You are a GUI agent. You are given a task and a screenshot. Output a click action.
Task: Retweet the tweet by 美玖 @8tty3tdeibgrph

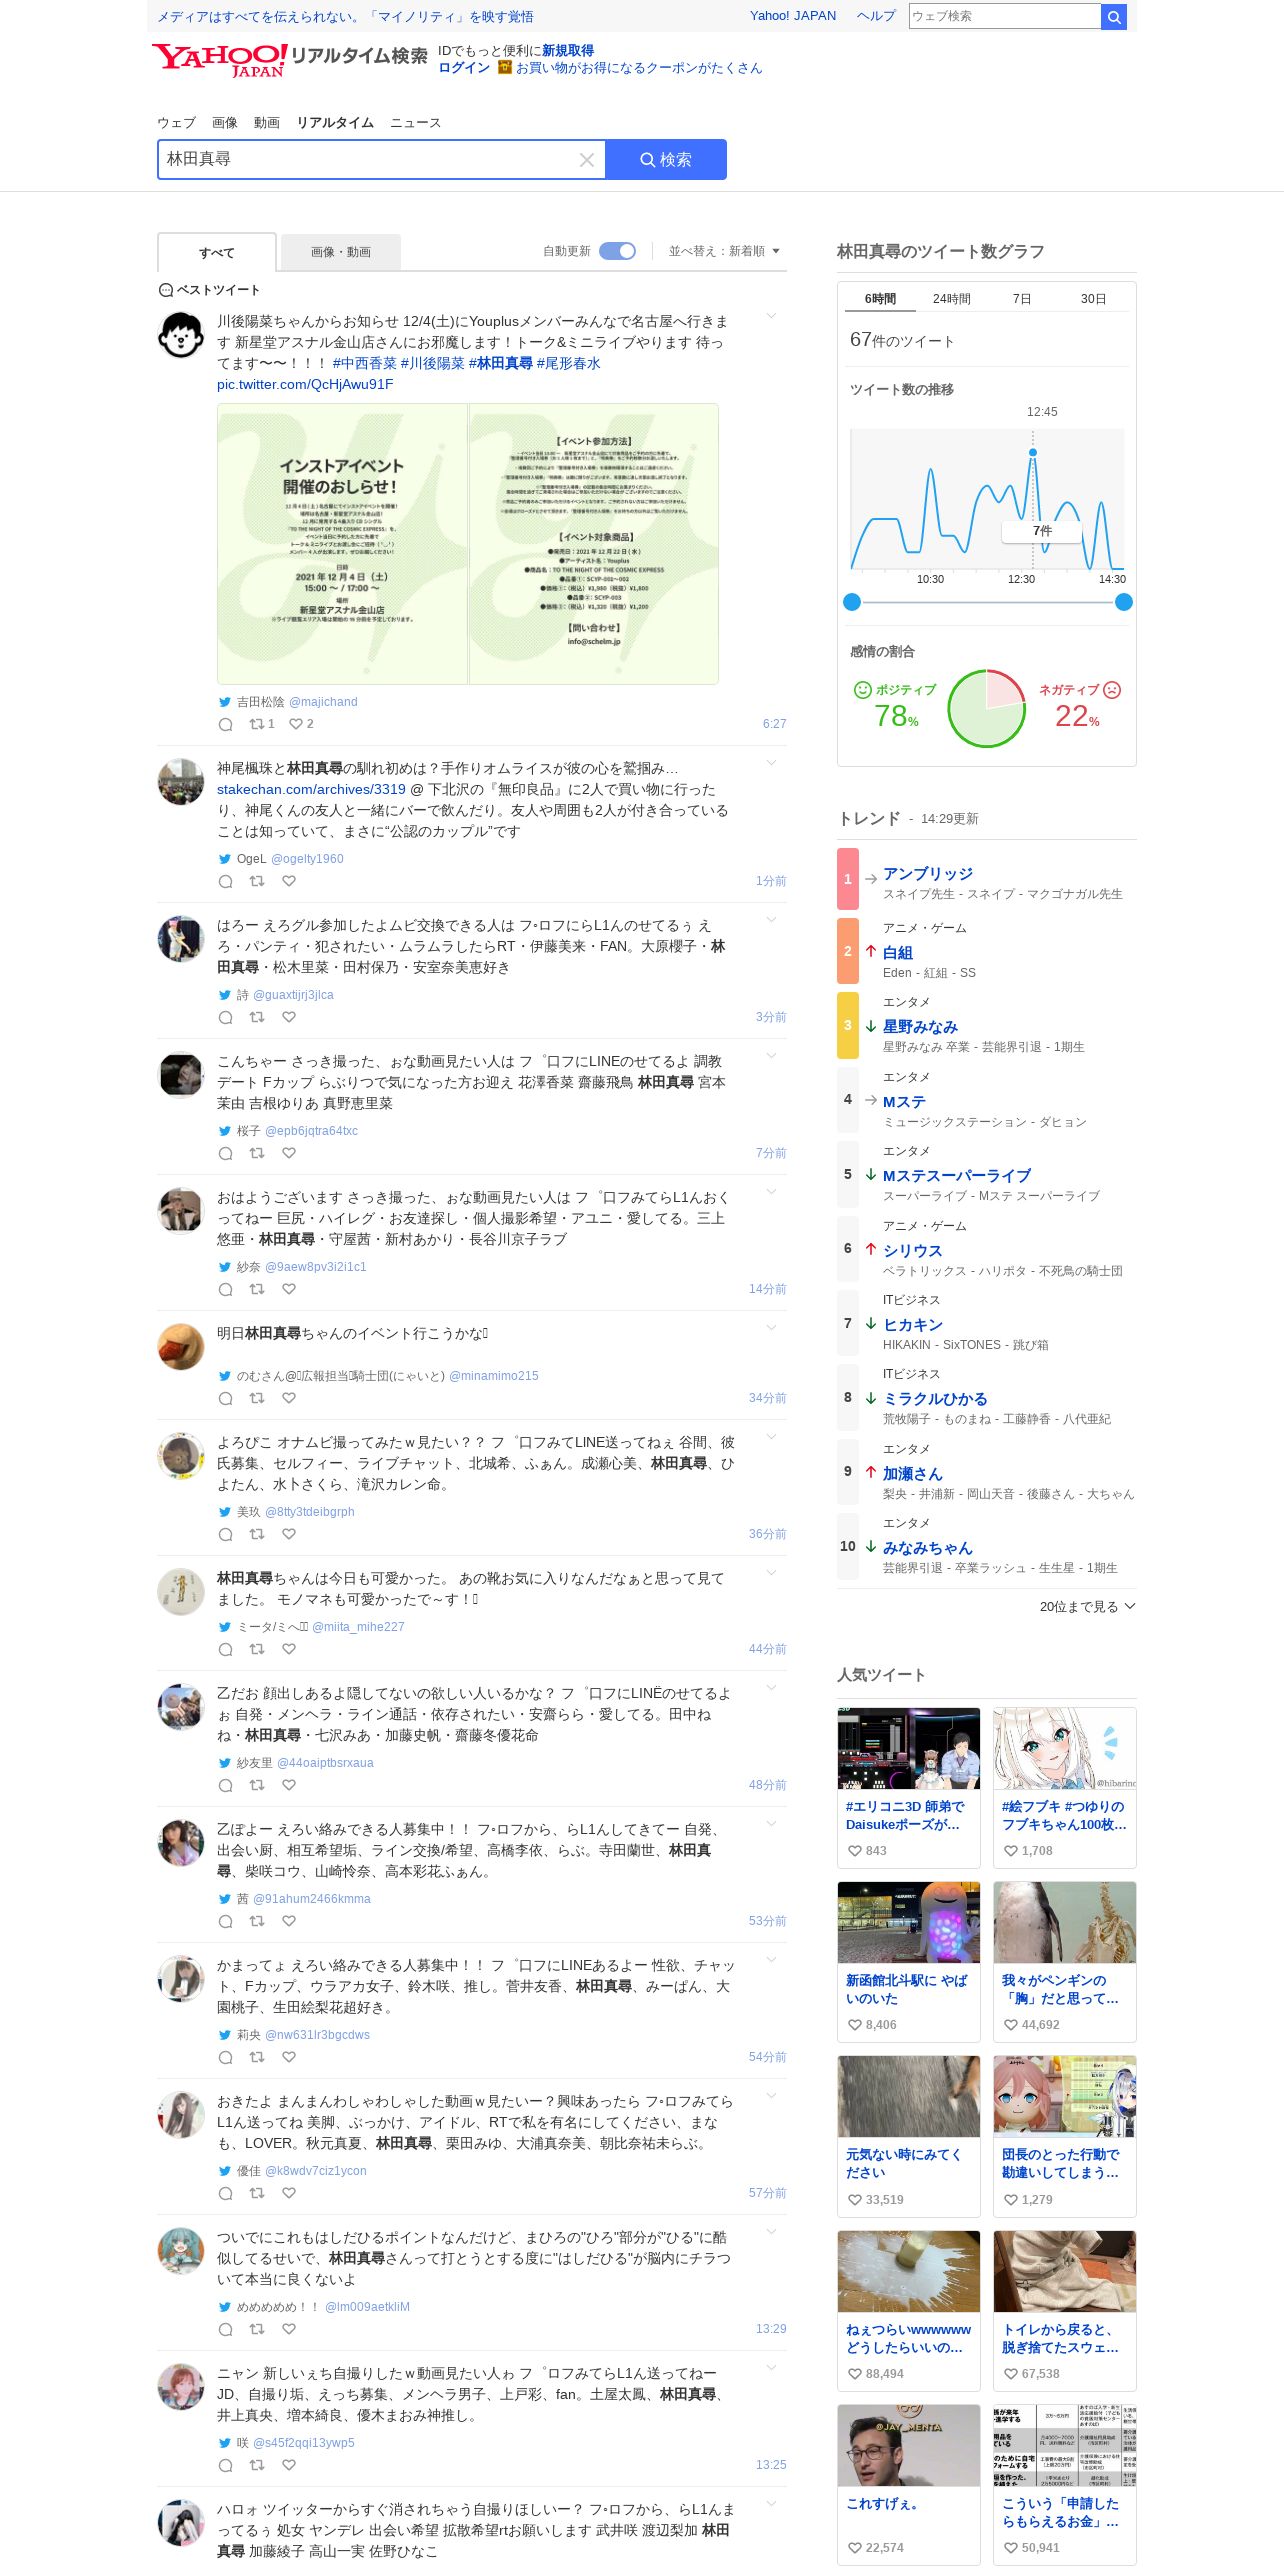tap(257, 1534)
